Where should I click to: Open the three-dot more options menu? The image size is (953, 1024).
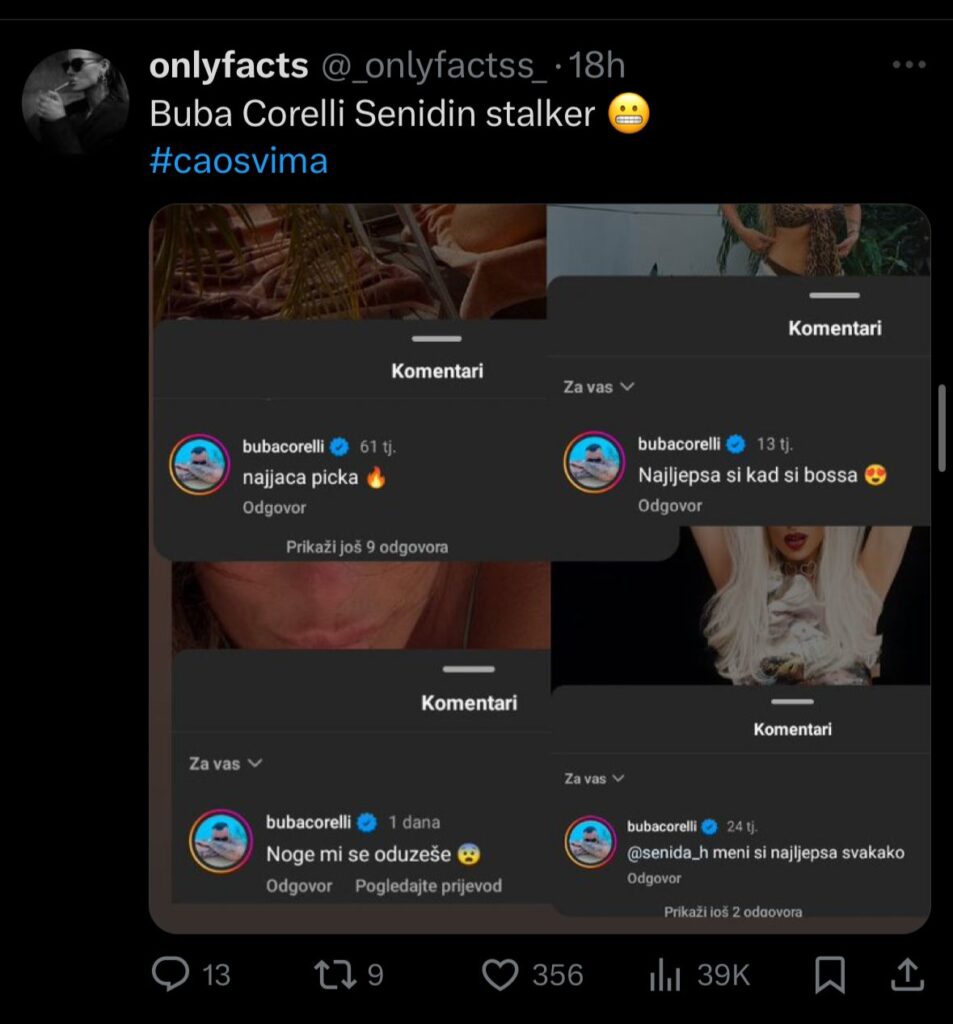pos(908,65)
